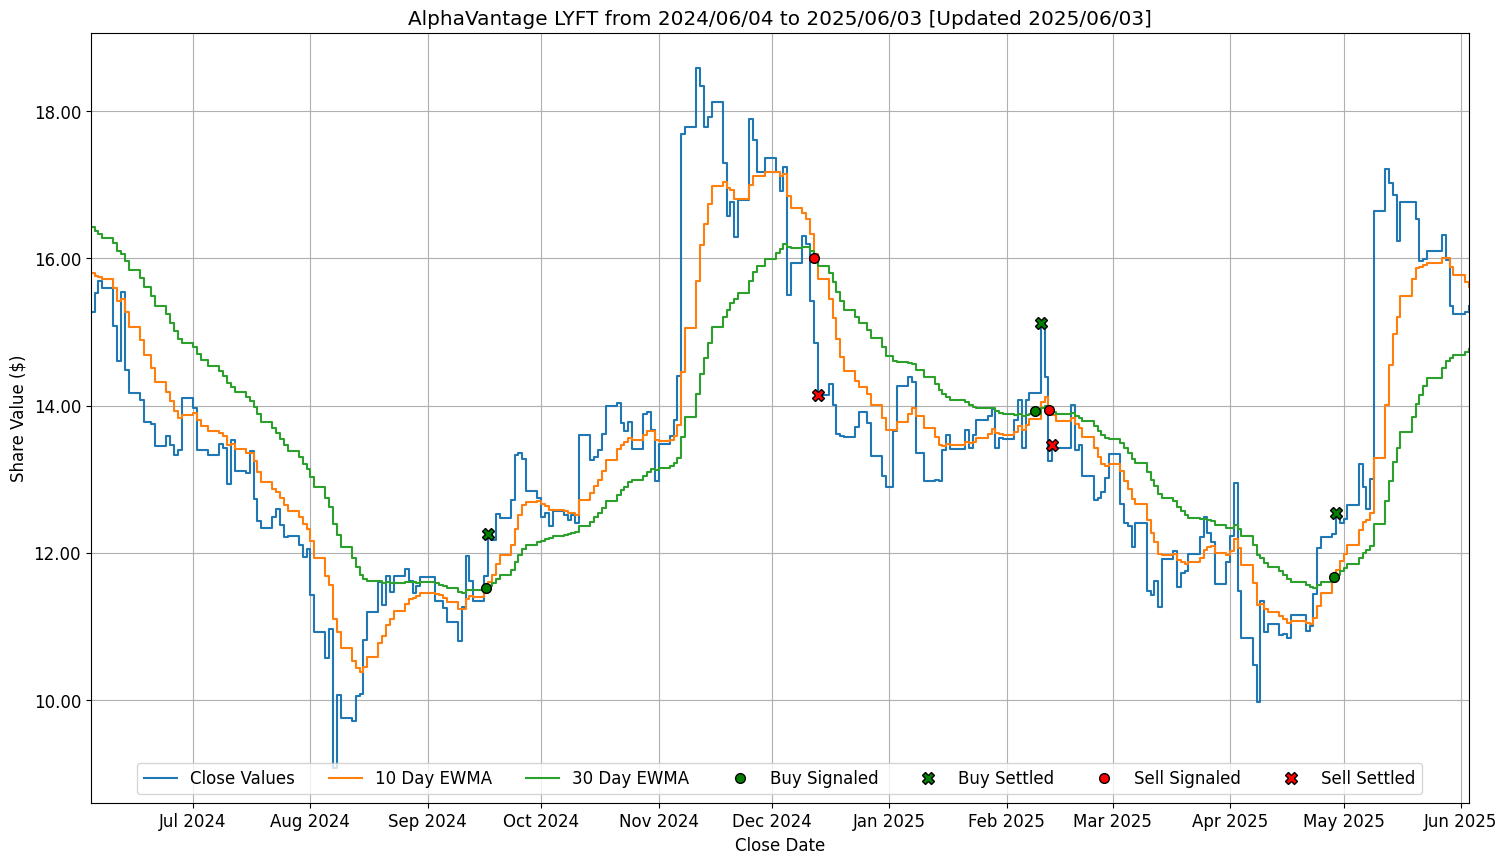
Task: Click the '12.00' y-axis tick label
Action: click(x=59, y=554)
